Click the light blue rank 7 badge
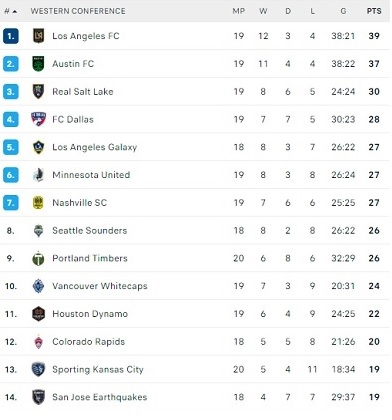392x420 pixels. [11, 203]
